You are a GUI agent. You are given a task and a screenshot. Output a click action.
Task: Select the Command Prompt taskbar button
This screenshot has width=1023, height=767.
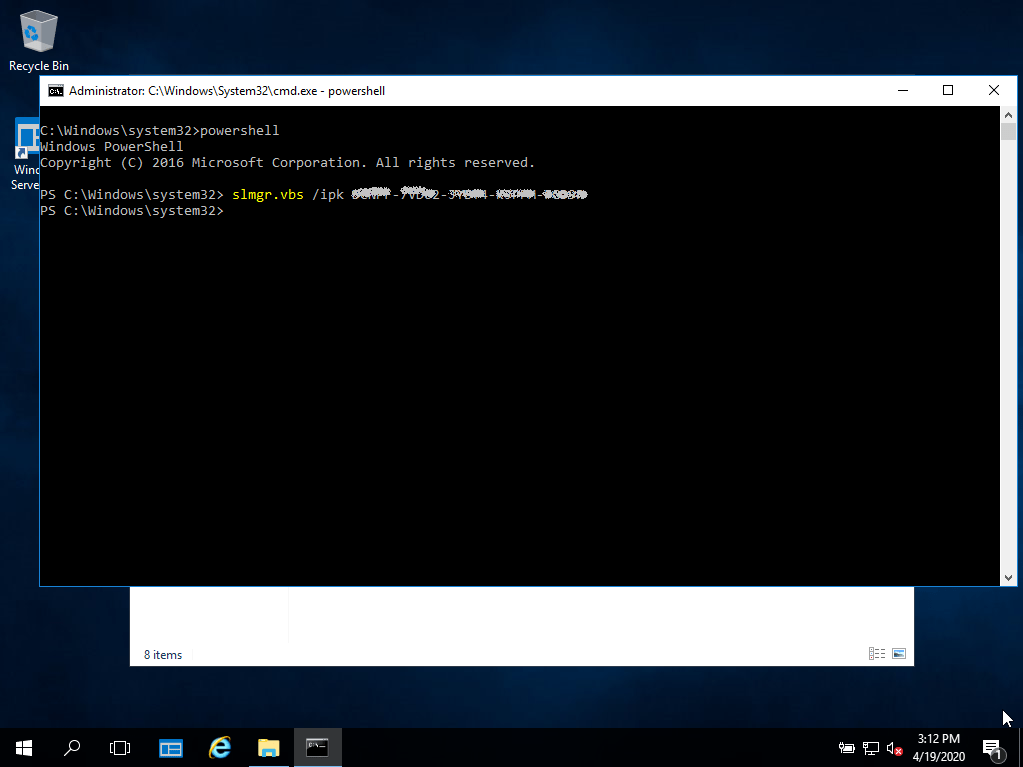tap(317, 747)
